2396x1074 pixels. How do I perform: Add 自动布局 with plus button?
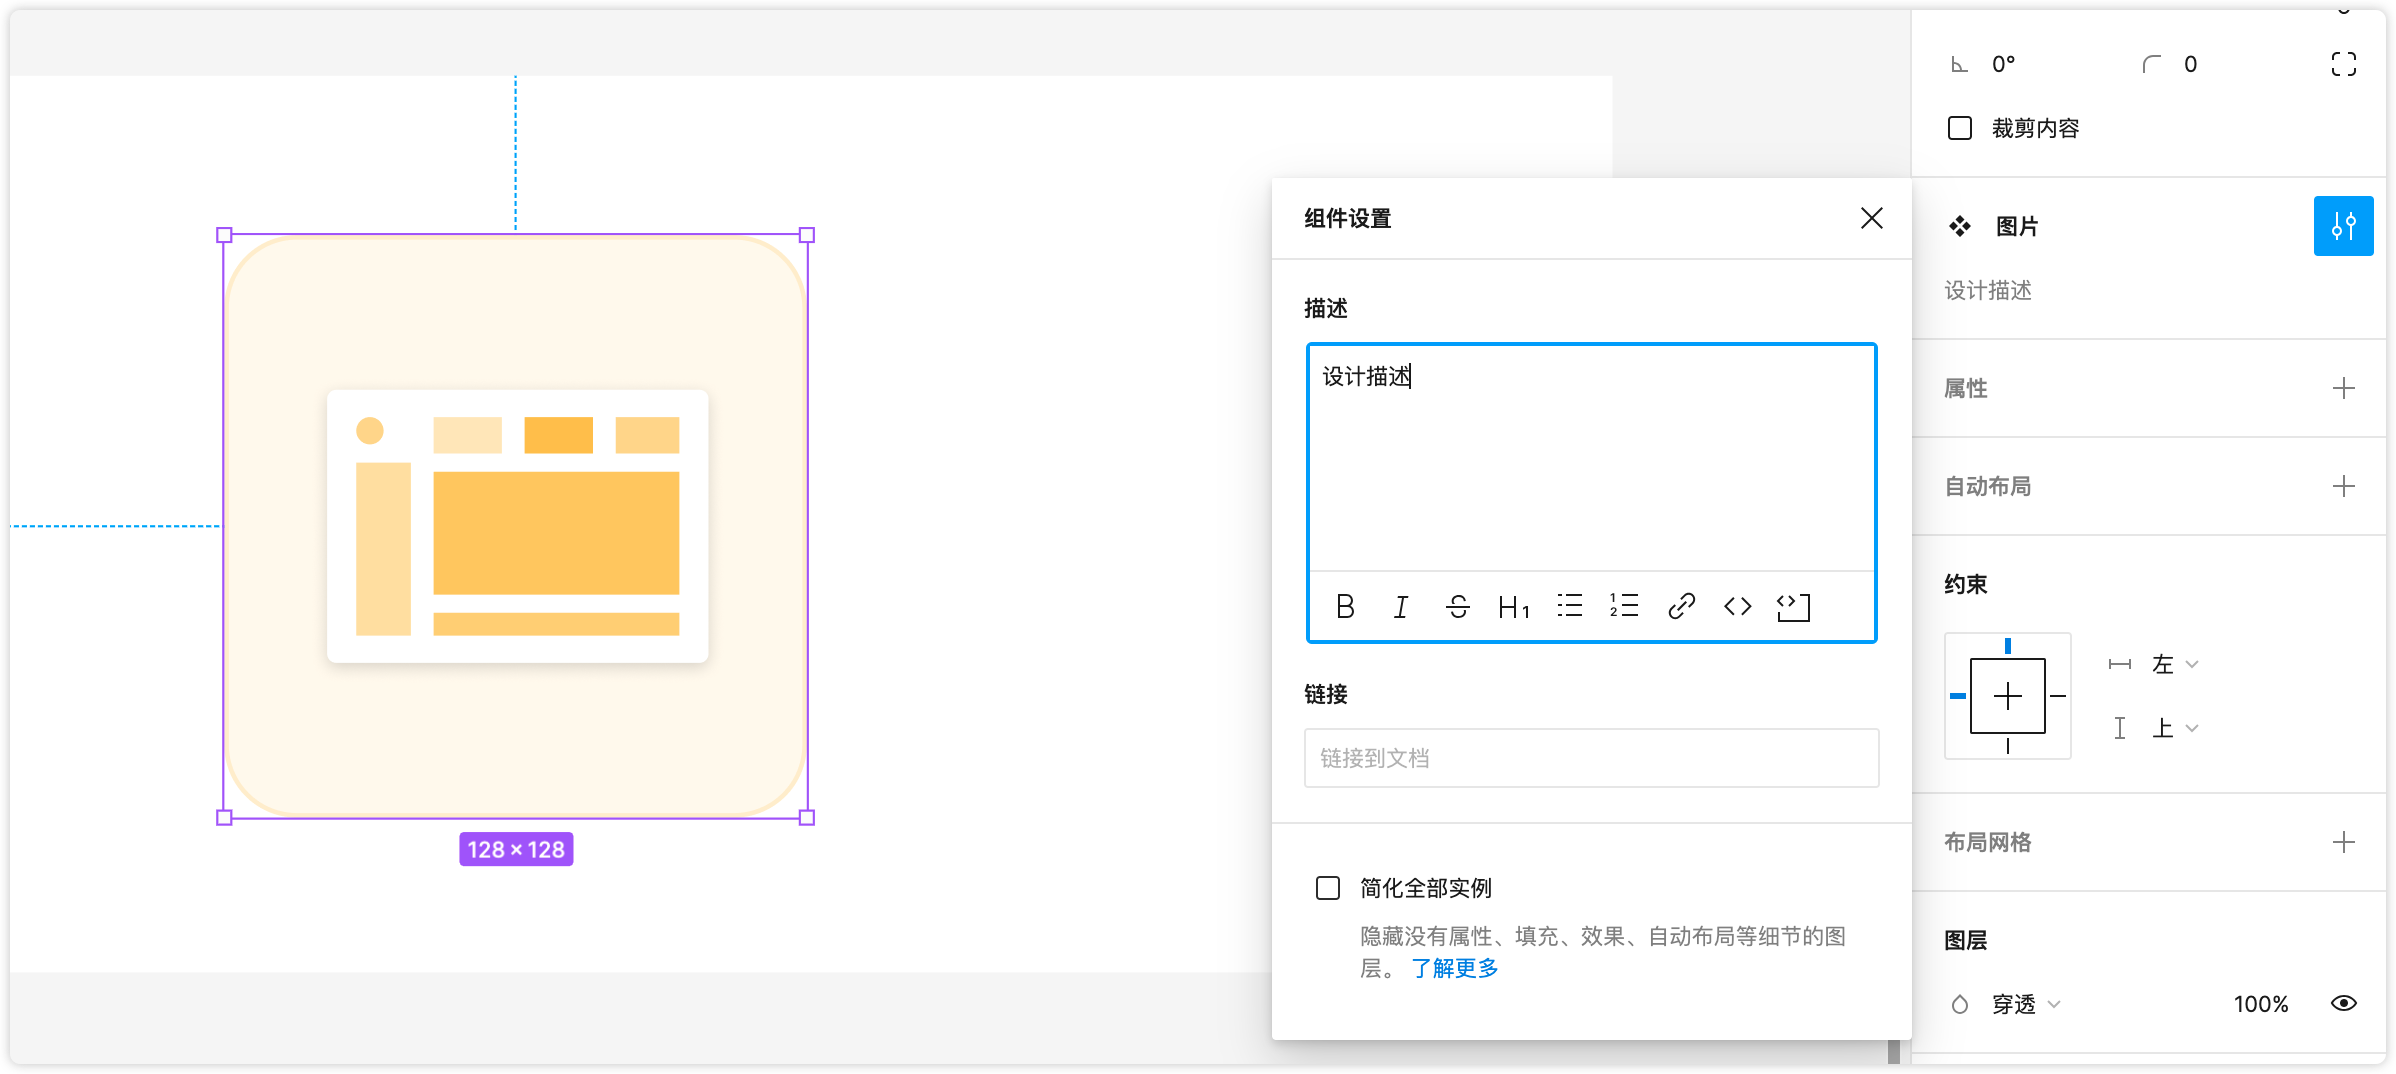(2343, 486)
